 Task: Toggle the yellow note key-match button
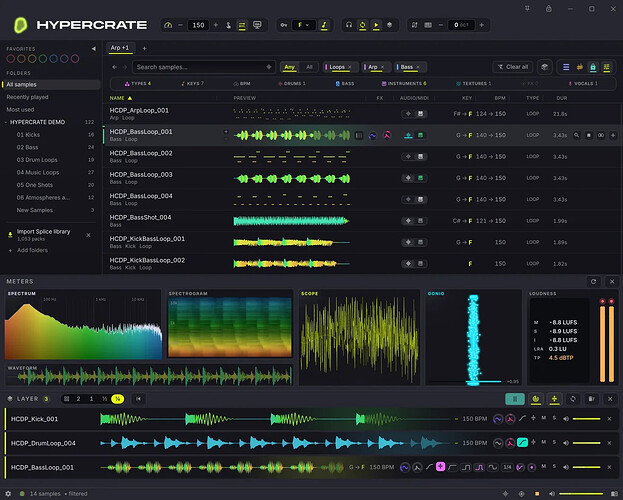(x=324, y=25)
